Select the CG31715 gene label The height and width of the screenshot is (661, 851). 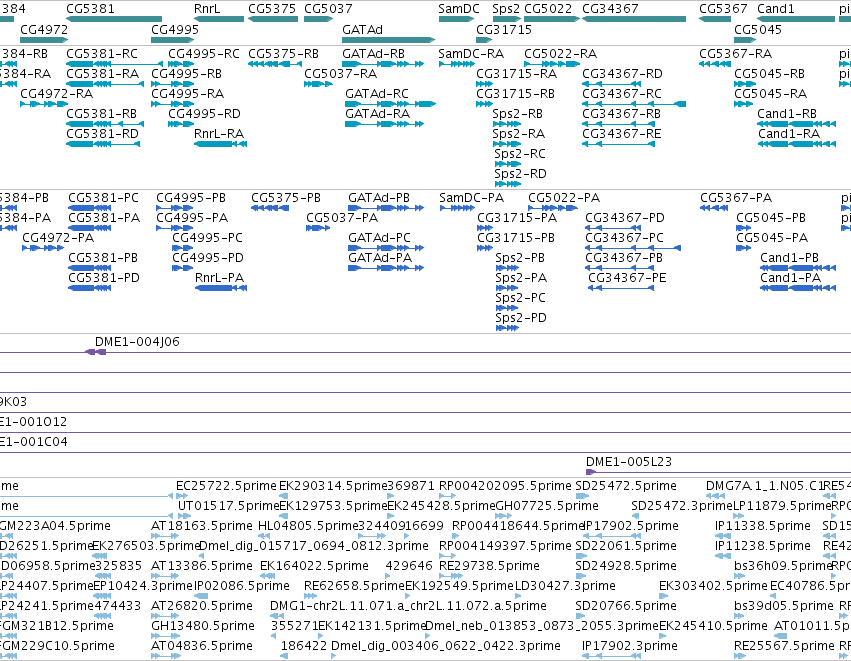pyautogui.click(x=504, y=29)
